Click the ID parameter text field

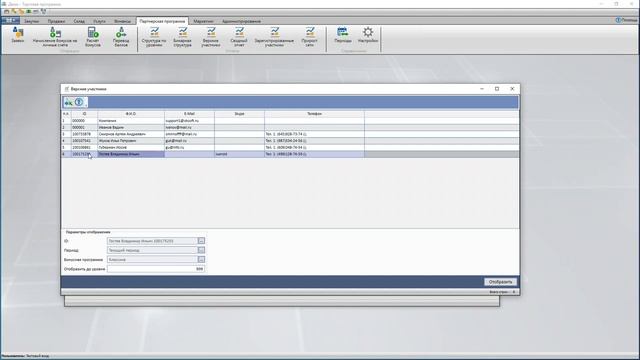(153, 241)
